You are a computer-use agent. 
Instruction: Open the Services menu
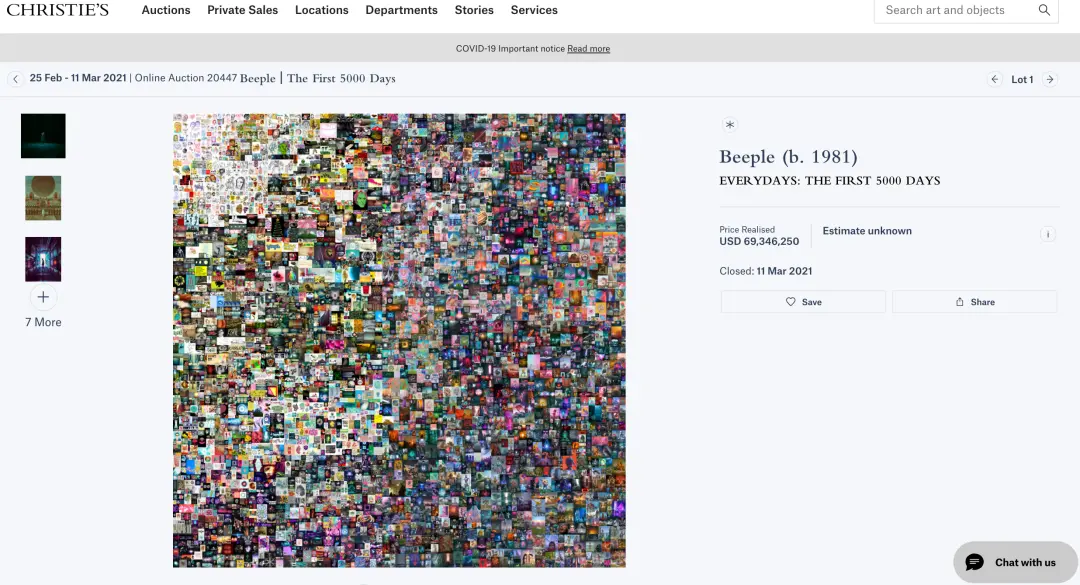coord(534,10)
